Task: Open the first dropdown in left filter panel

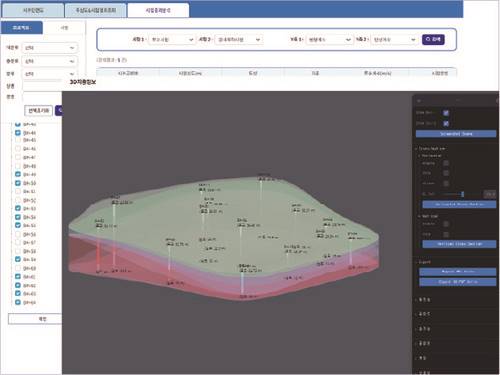Action: 50,48
